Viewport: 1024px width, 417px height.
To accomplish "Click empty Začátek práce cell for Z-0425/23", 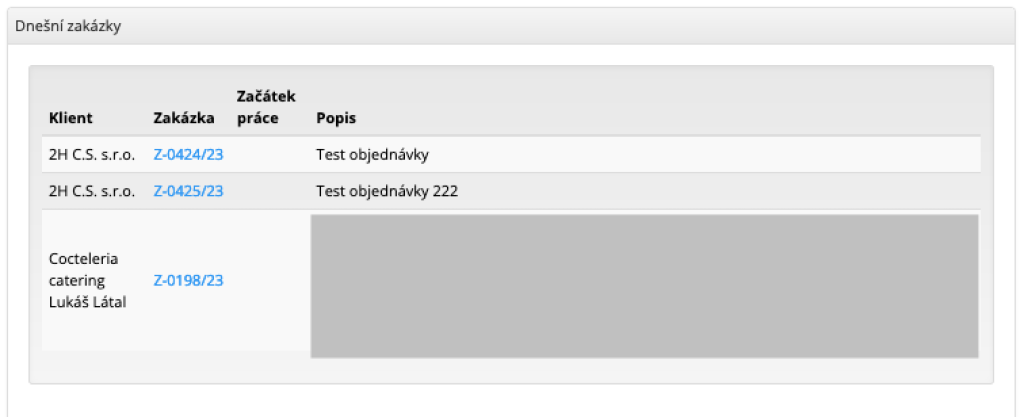I will [269, 191].
